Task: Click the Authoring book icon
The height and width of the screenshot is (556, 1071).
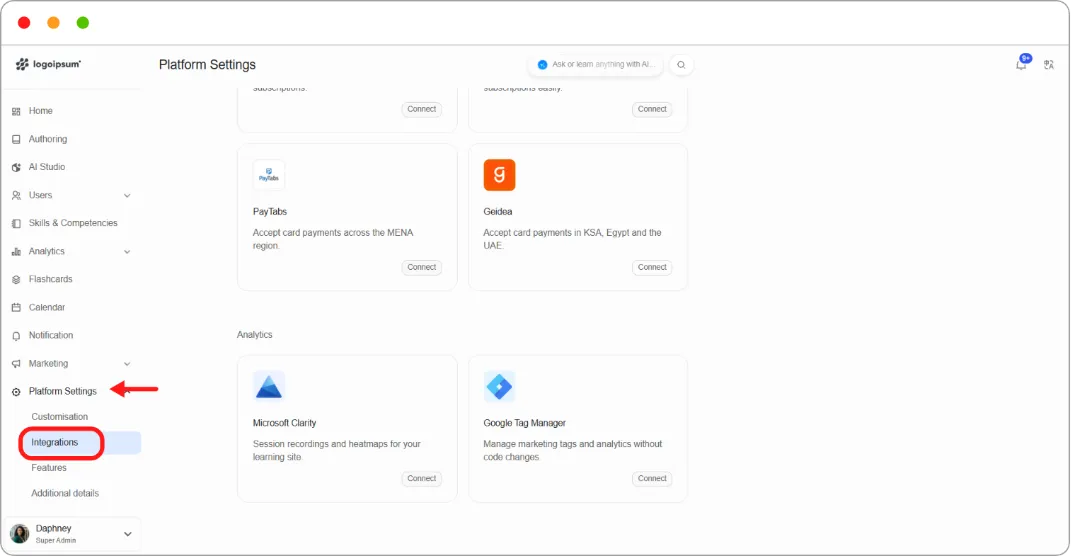Action: coord(16,139)
